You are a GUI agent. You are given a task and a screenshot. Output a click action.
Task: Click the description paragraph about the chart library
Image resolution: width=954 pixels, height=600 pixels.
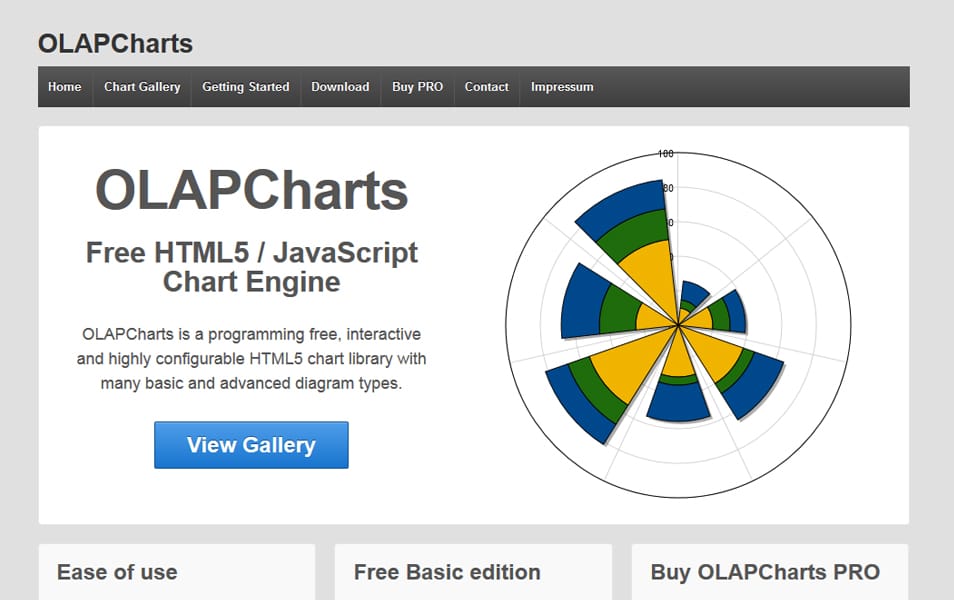click(x=251, y=358)
